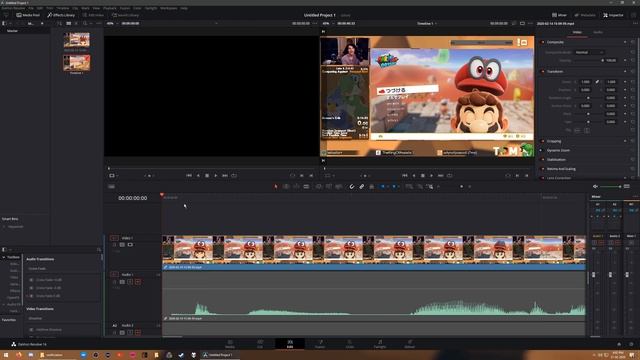The height and width of the screenshot is (360, 640).
Task: Toggle the Mixer panel
Action: [559, 15]
